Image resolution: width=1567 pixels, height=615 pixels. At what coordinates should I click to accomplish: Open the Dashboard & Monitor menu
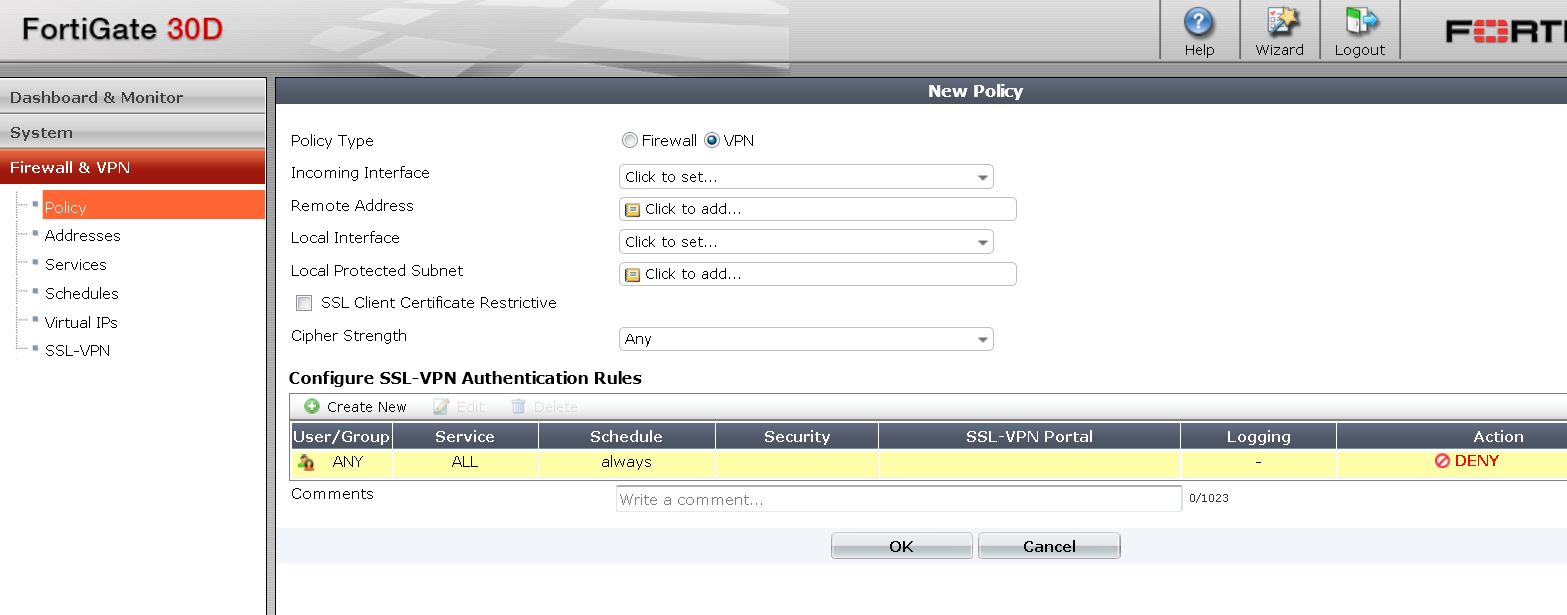point(132,97)
